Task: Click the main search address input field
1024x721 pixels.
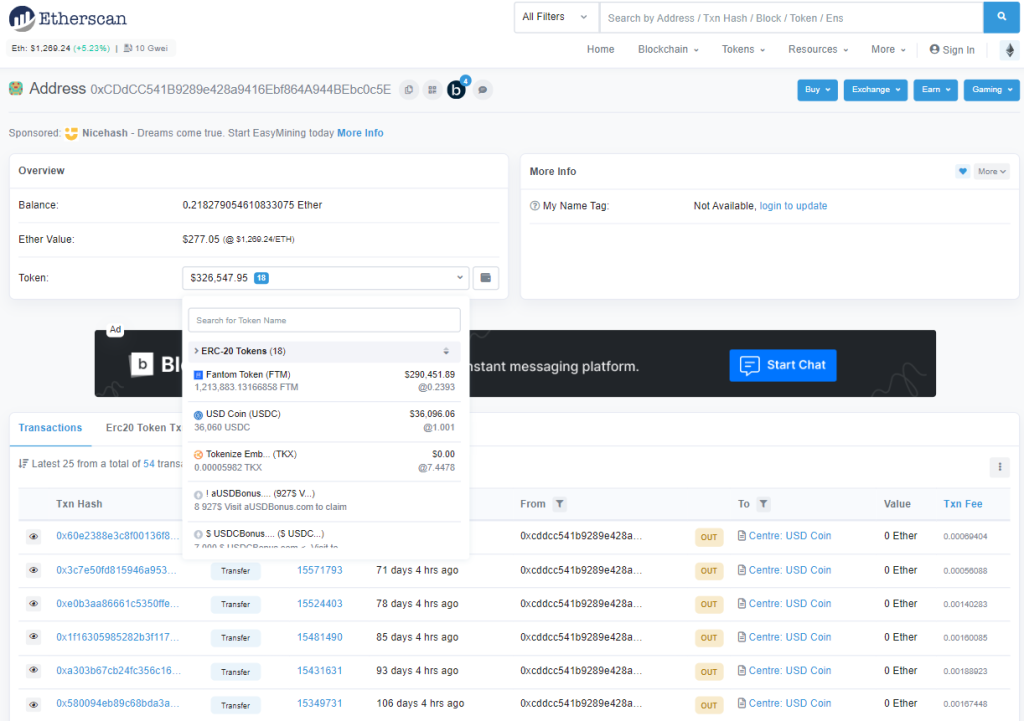Action: 791,18
